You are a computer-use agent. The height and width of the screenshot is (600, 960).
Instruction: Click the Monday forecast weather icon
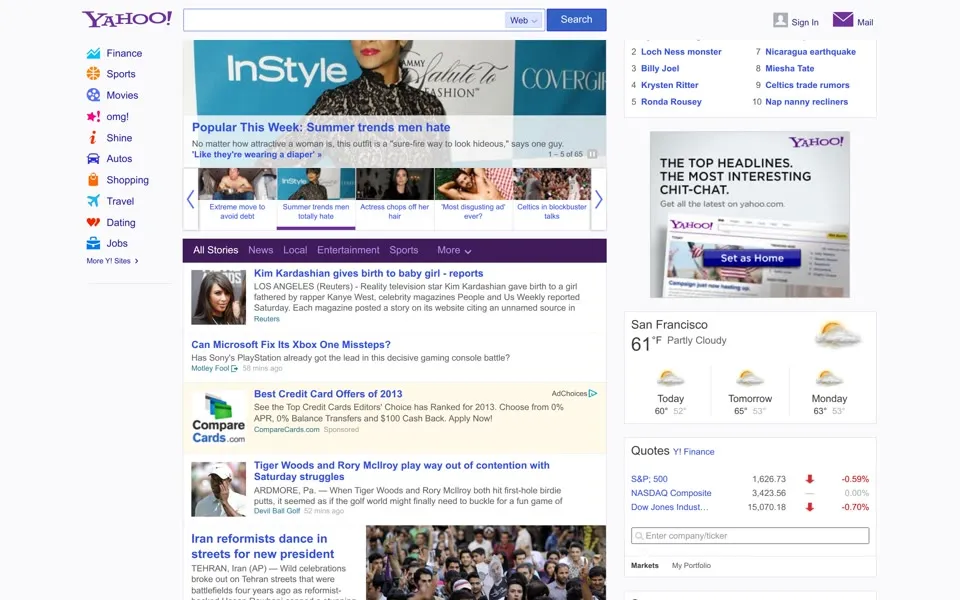pyautogui.click(x=829, y=378)
